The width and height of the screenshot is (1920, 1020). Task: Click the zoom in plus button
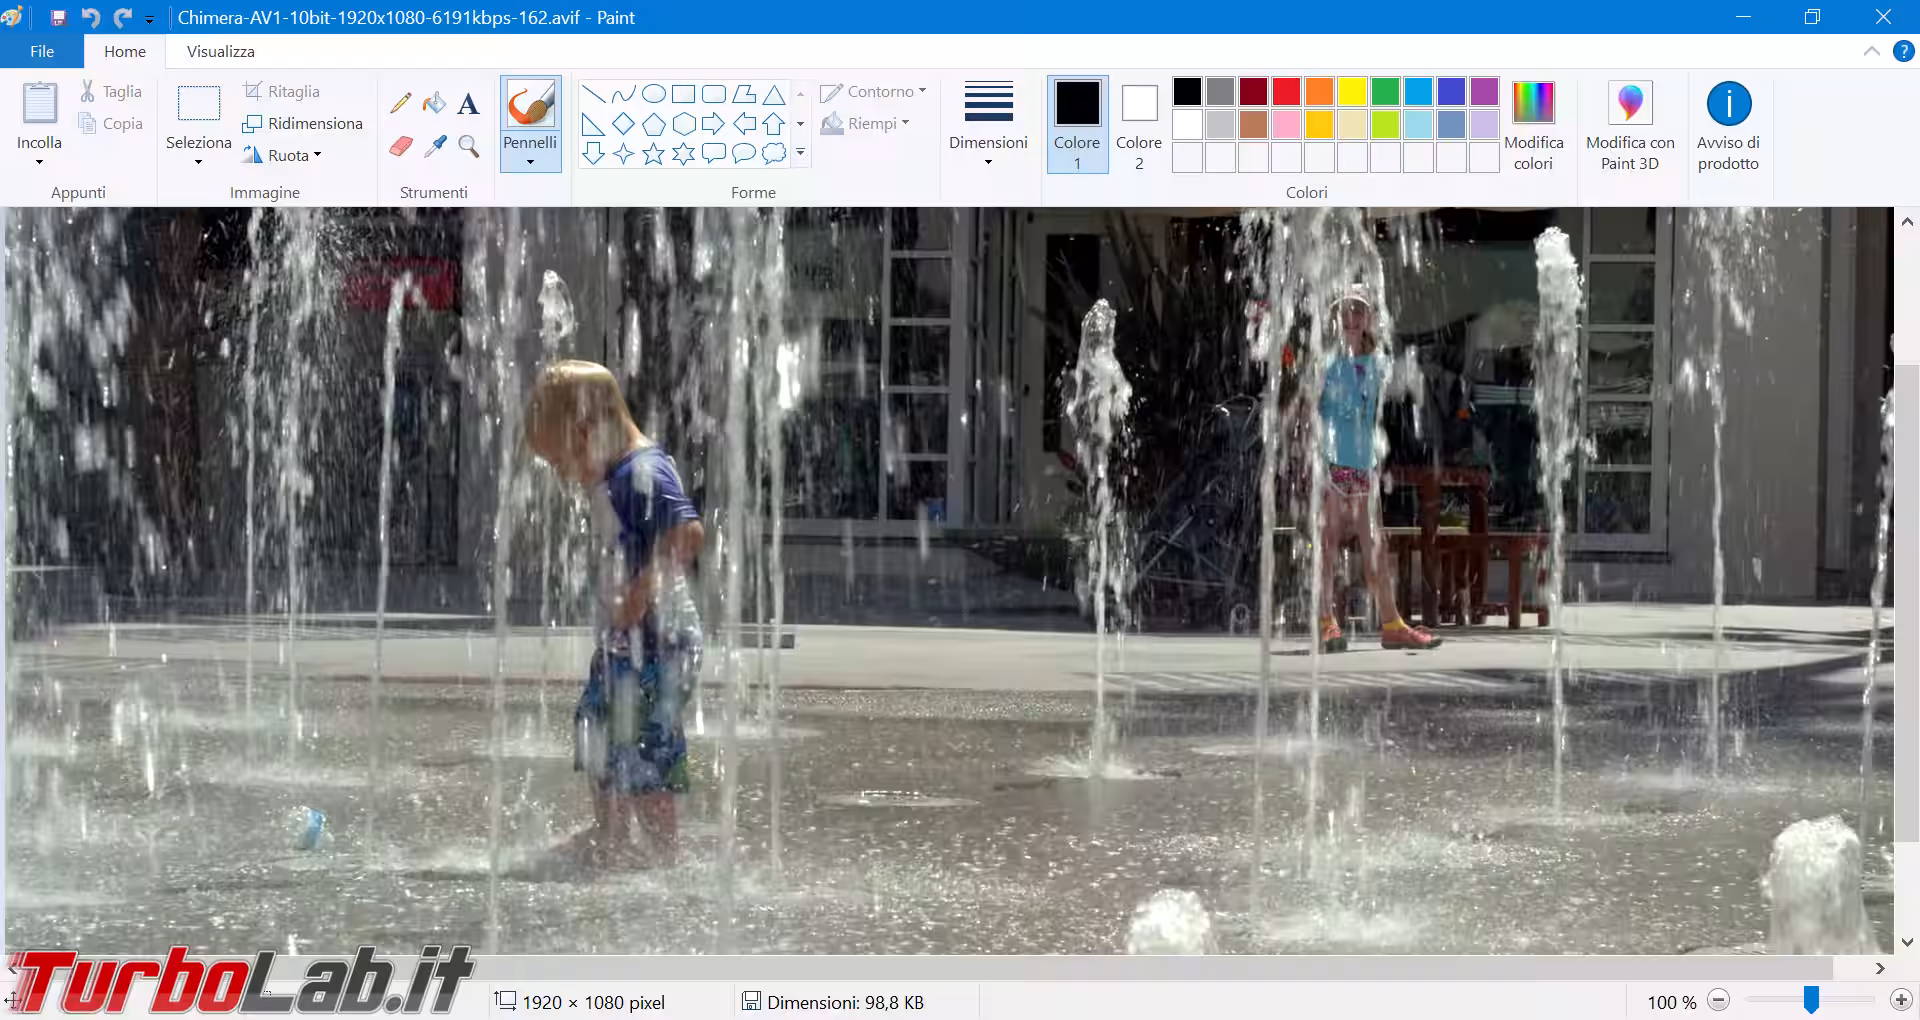pyautogui.click(x=1901, y=1001)
